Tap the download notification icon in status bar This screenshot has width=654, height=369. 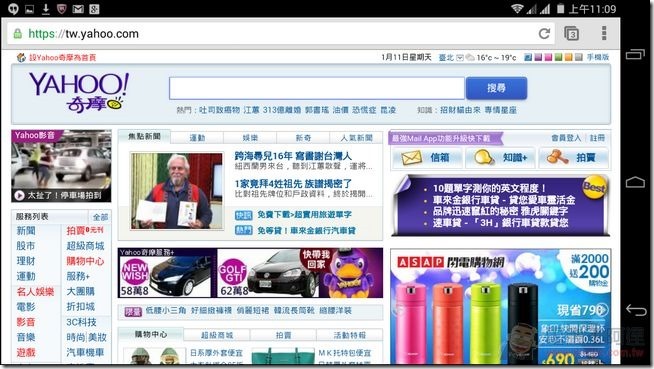pyautogui.click(x=45, y=9)
